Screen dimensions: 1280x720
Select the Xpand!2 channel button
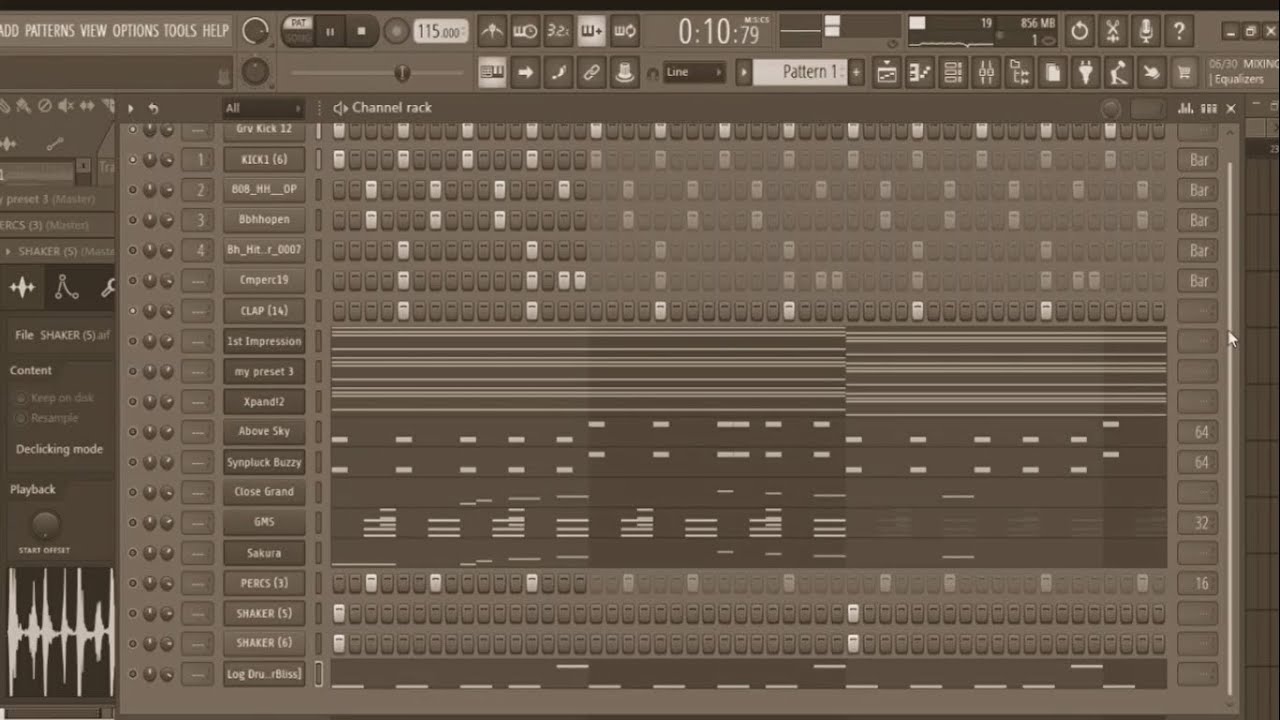coord(264,401)
